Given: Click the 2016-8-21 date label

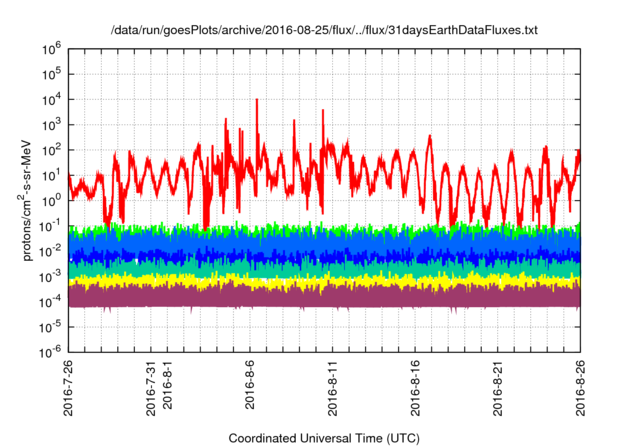Looking at the screenshot, I should click(x=497, y=388).
